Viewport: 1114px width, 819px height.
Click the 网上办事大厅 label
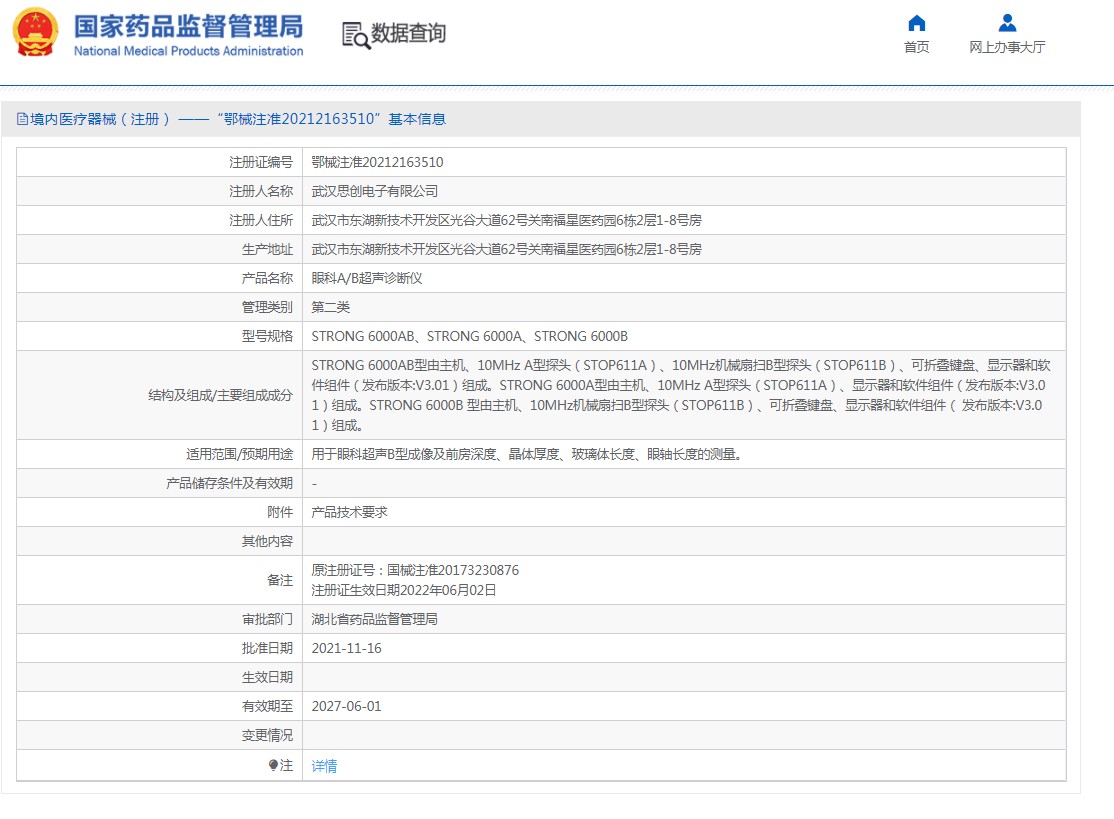click(1007, 47)
